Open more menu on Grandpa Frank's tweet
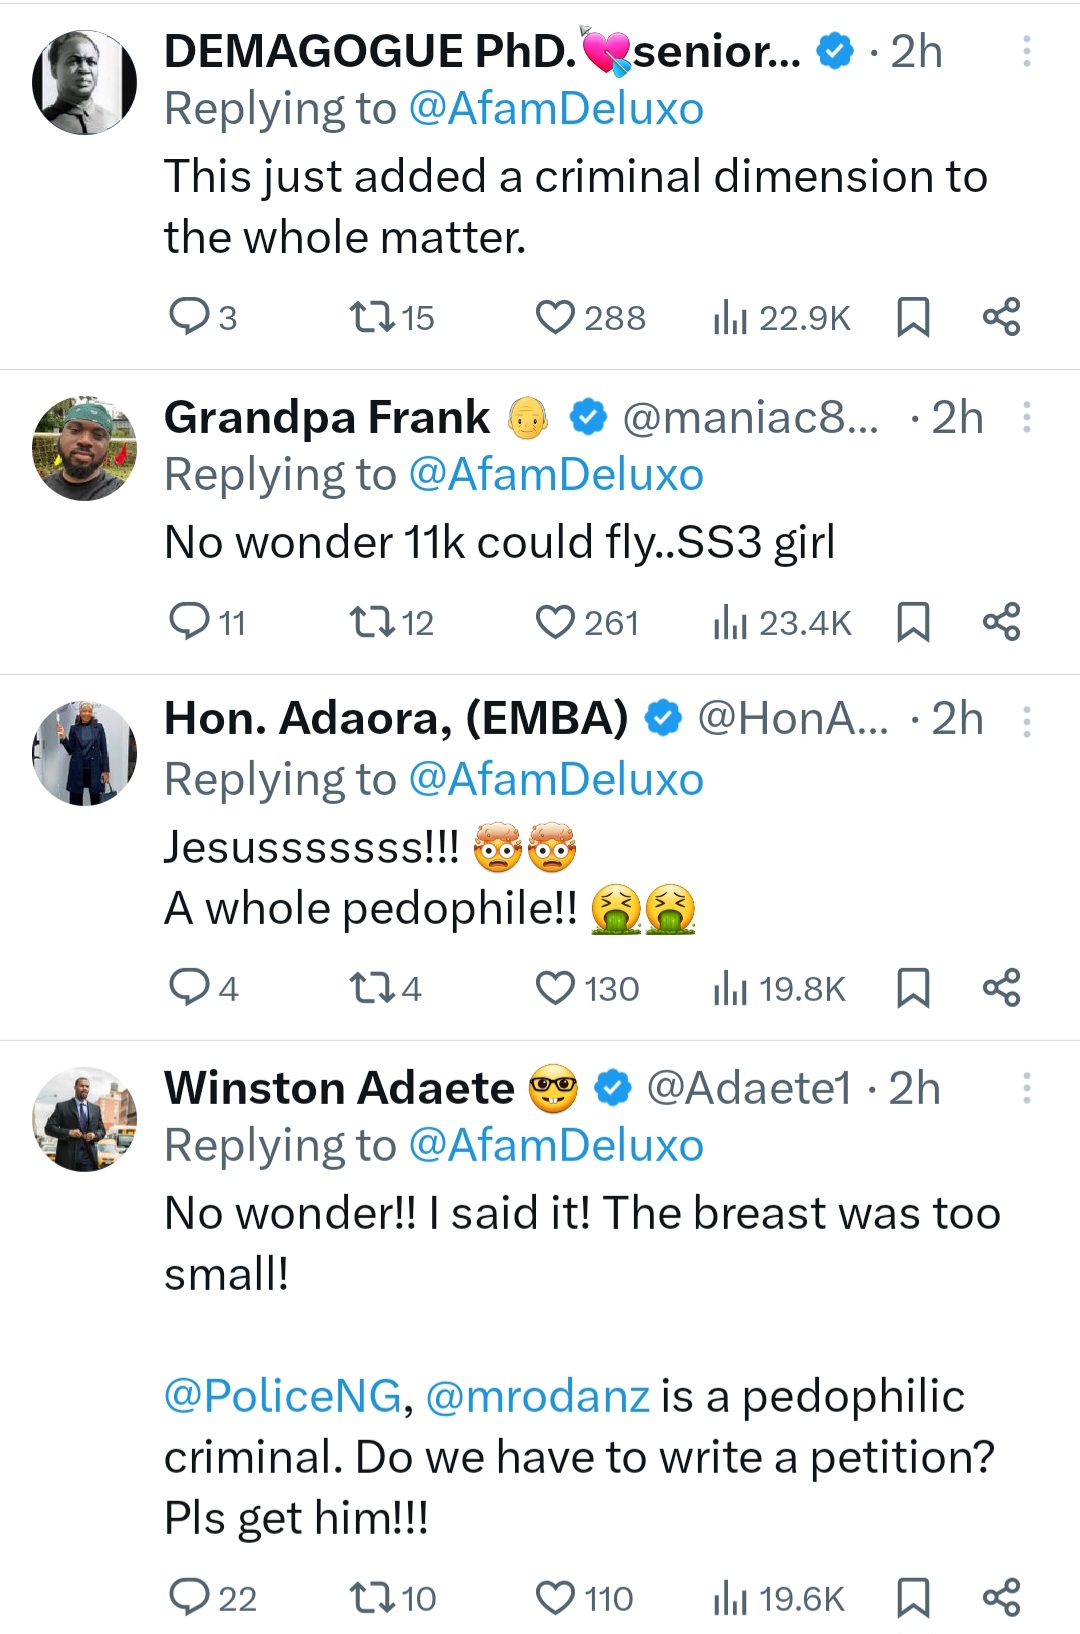Screen dimensions: 1080x1634 [1026, 418]
